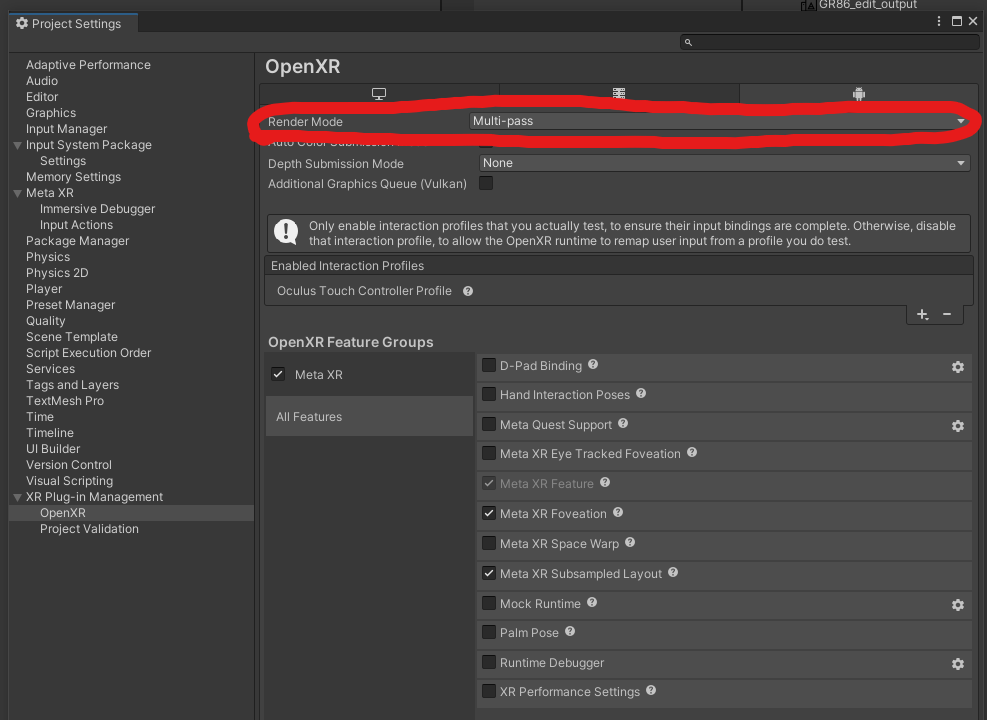The height and width of the screenshot is (720, 987).
Task: Open the Depth Submission Mode dropdown
Action: coord(725,163)
